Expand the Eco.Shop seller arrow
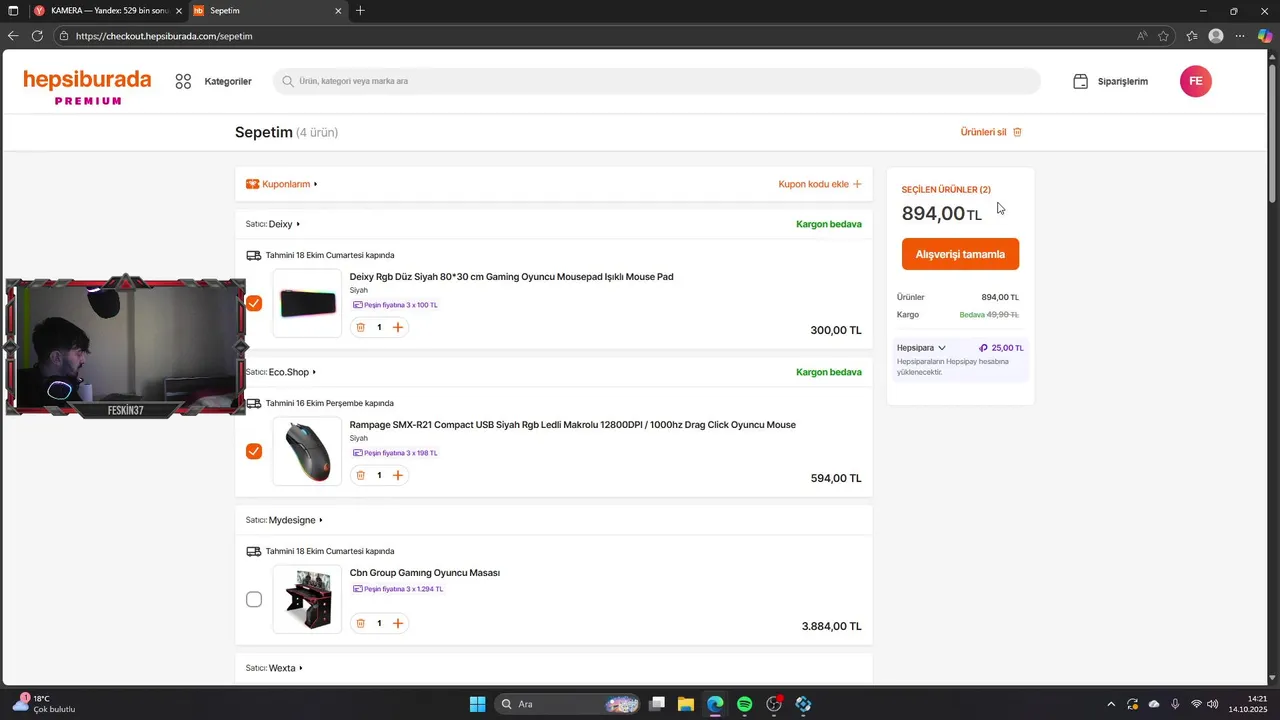1280x720 pixels. tap(314, 372)
